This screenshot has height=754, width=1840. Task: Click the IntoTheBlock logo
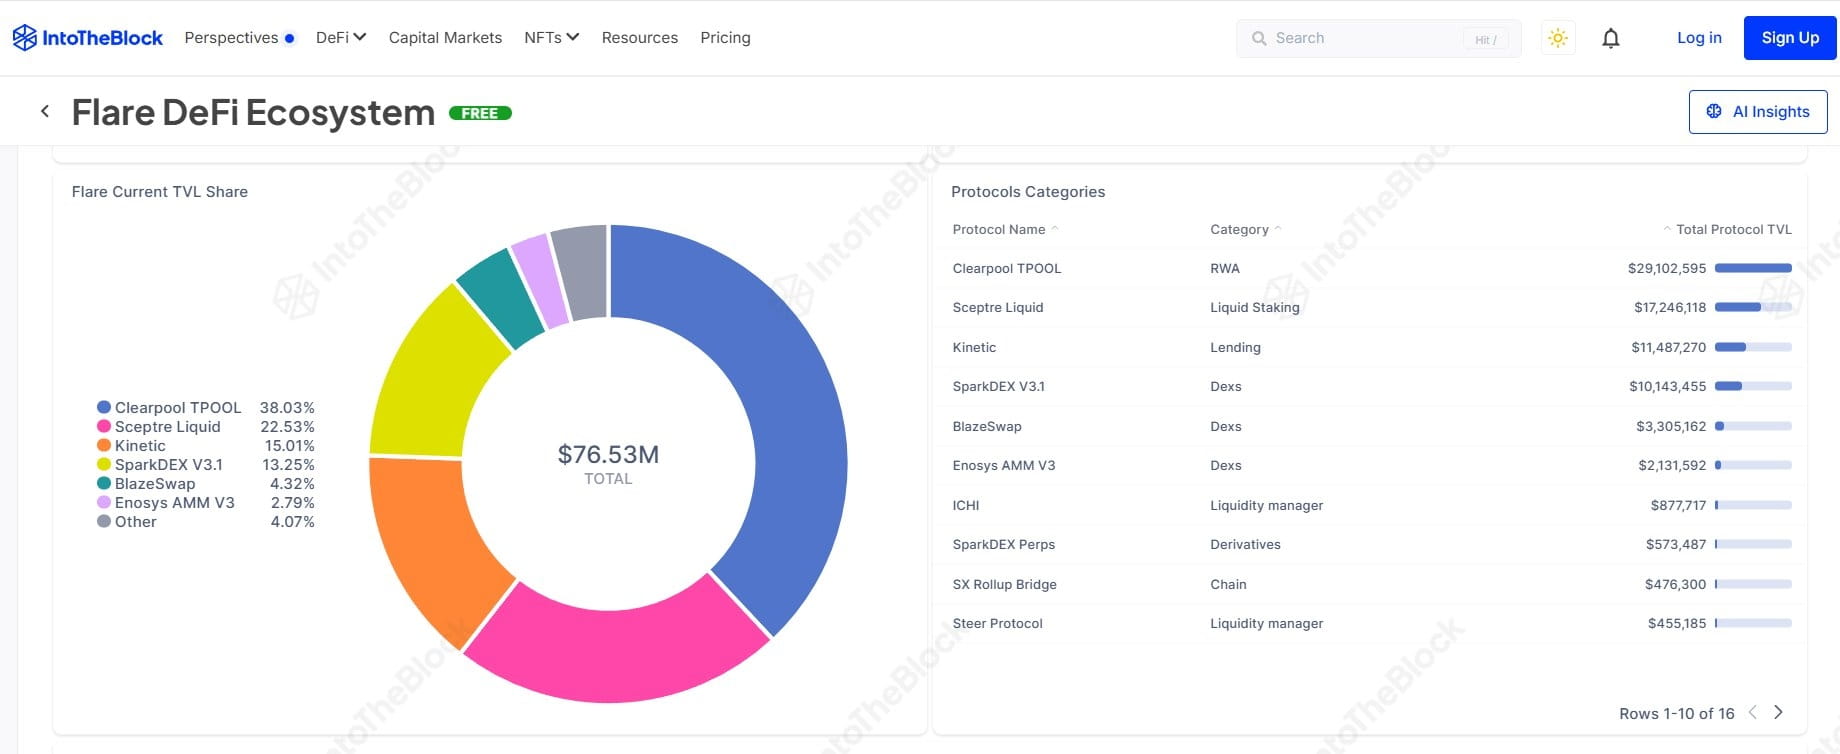pos(87,38)
